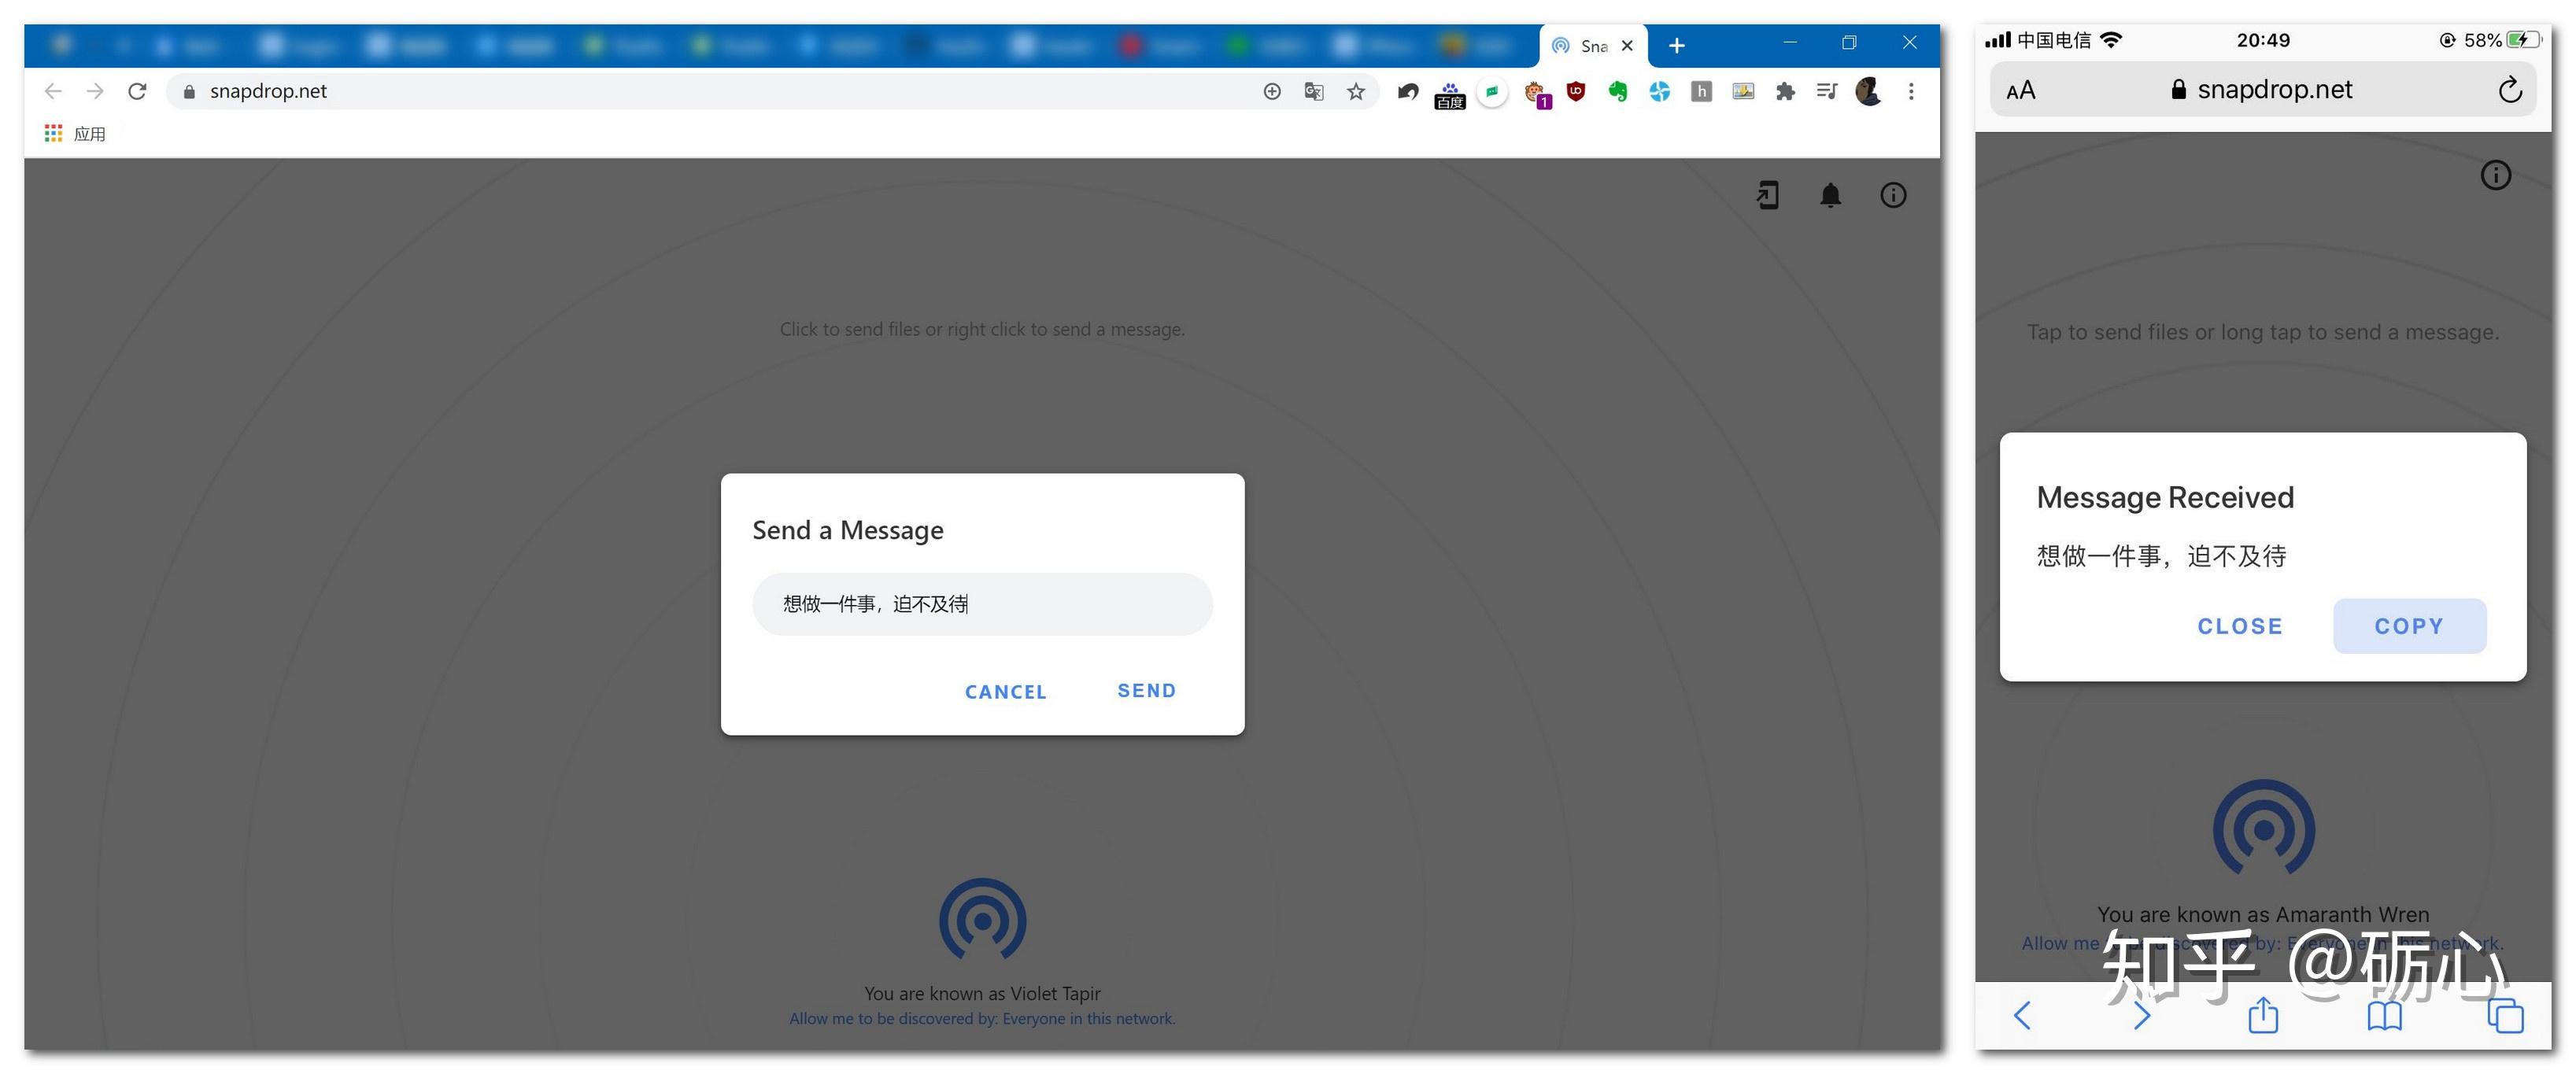Screen dimensions: 2576x1074
Task: Open the info icon on phone Snapdrop page
Action: (2496, 176)
